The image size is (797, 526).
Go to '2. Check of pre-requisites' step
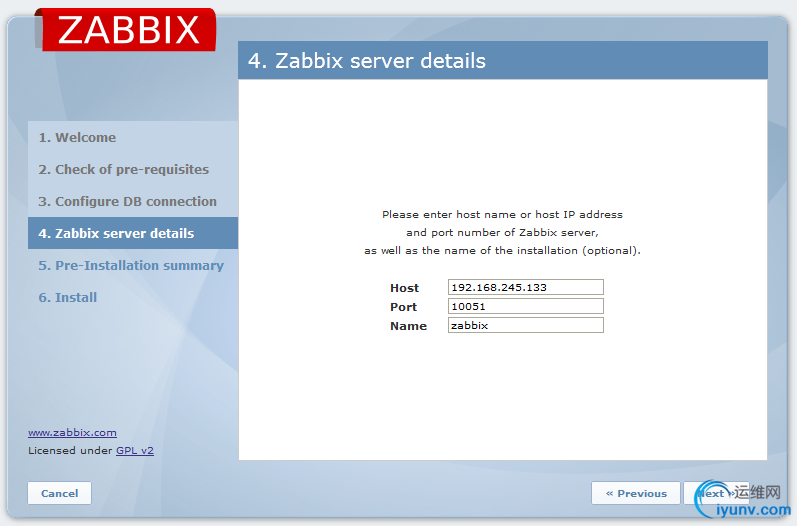point(124,170)
